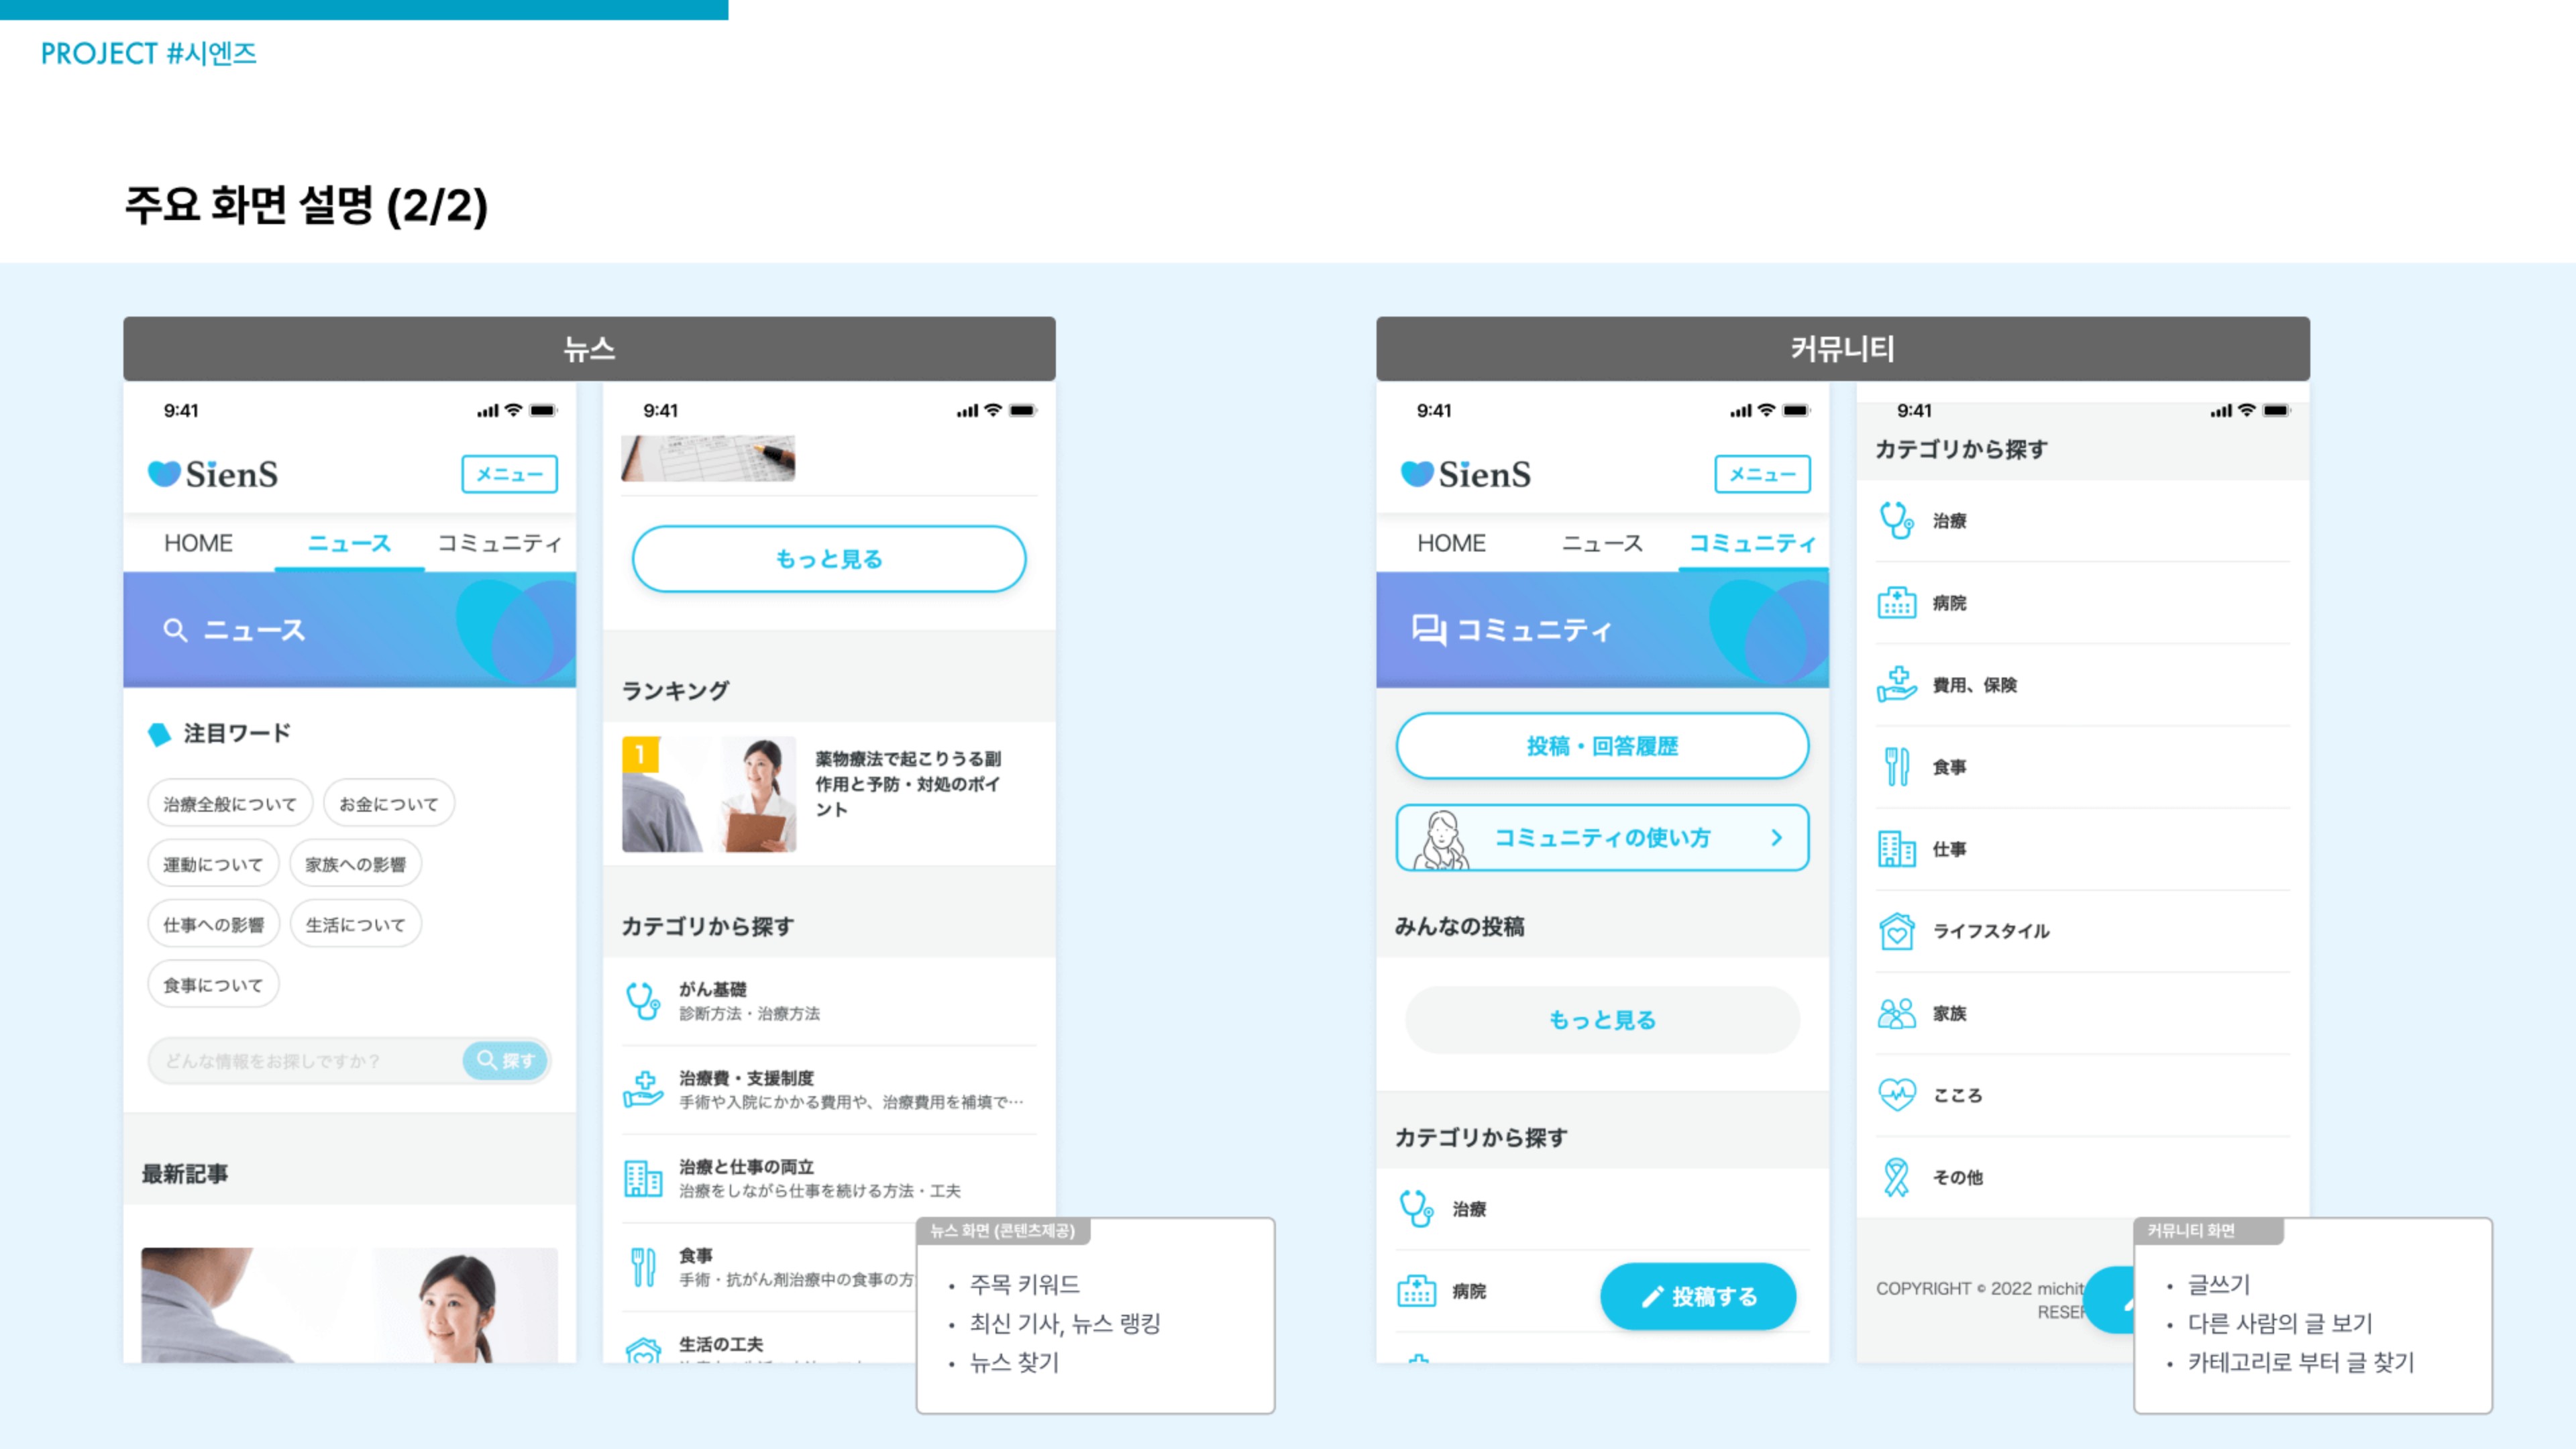
Task: Open the 最新記事 article photo
Action: (349, 1305)
